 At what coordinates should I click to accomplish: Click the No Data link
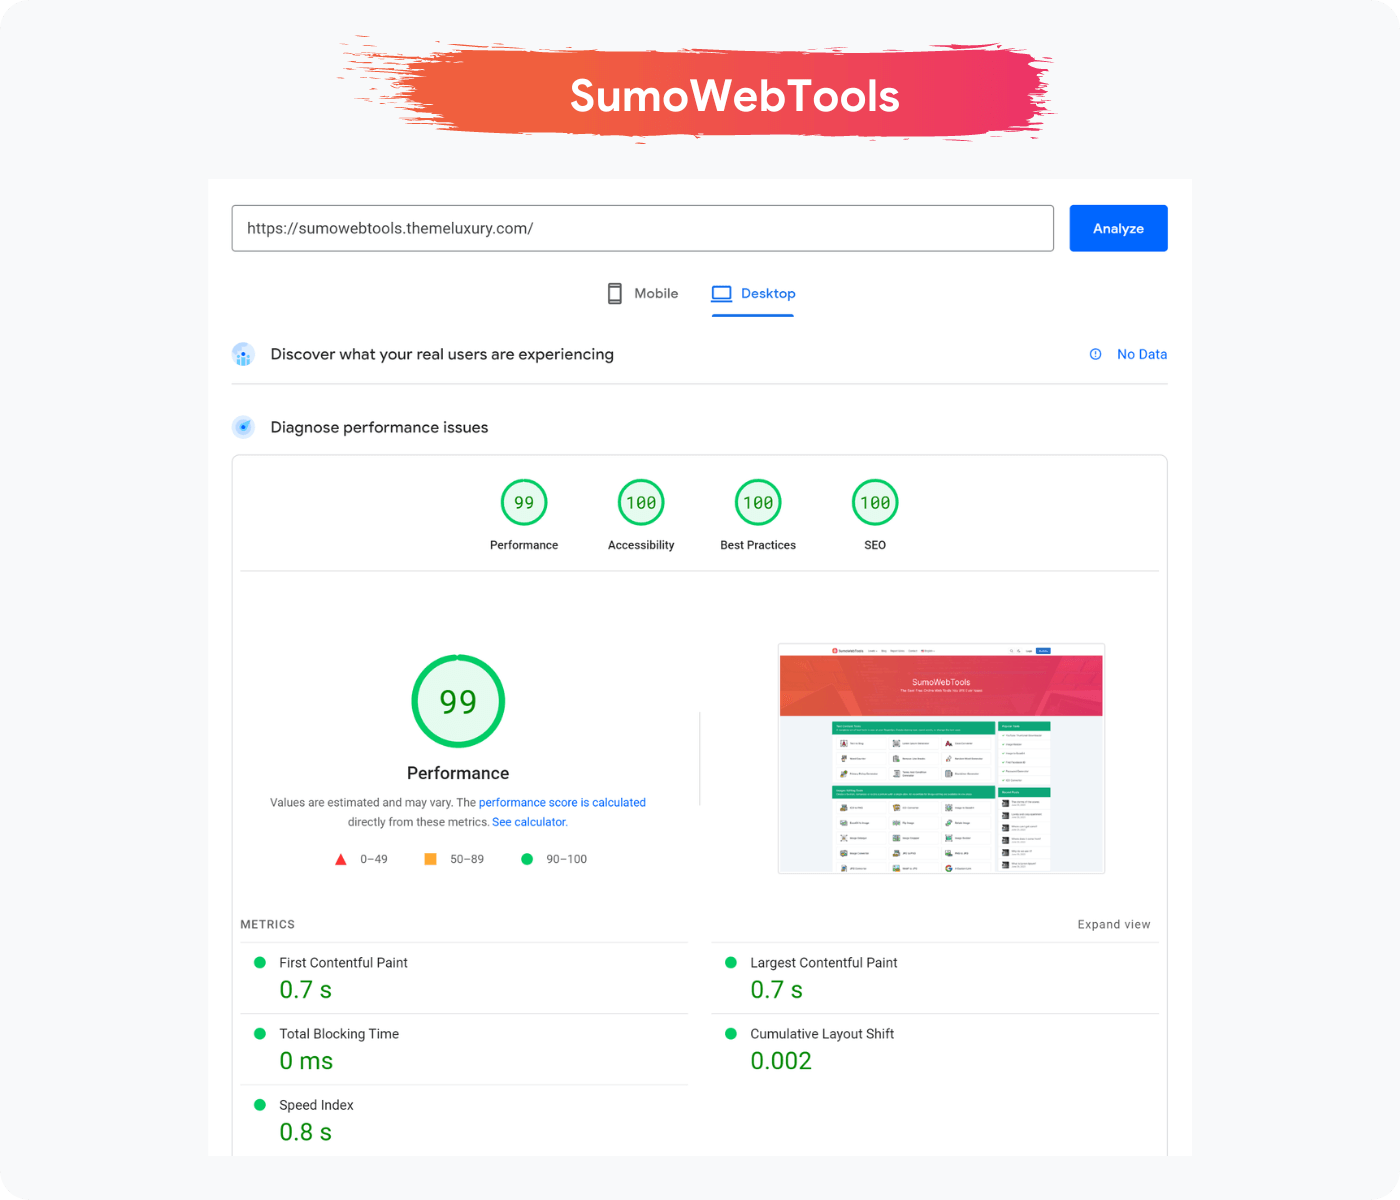tap(1142, 354)
